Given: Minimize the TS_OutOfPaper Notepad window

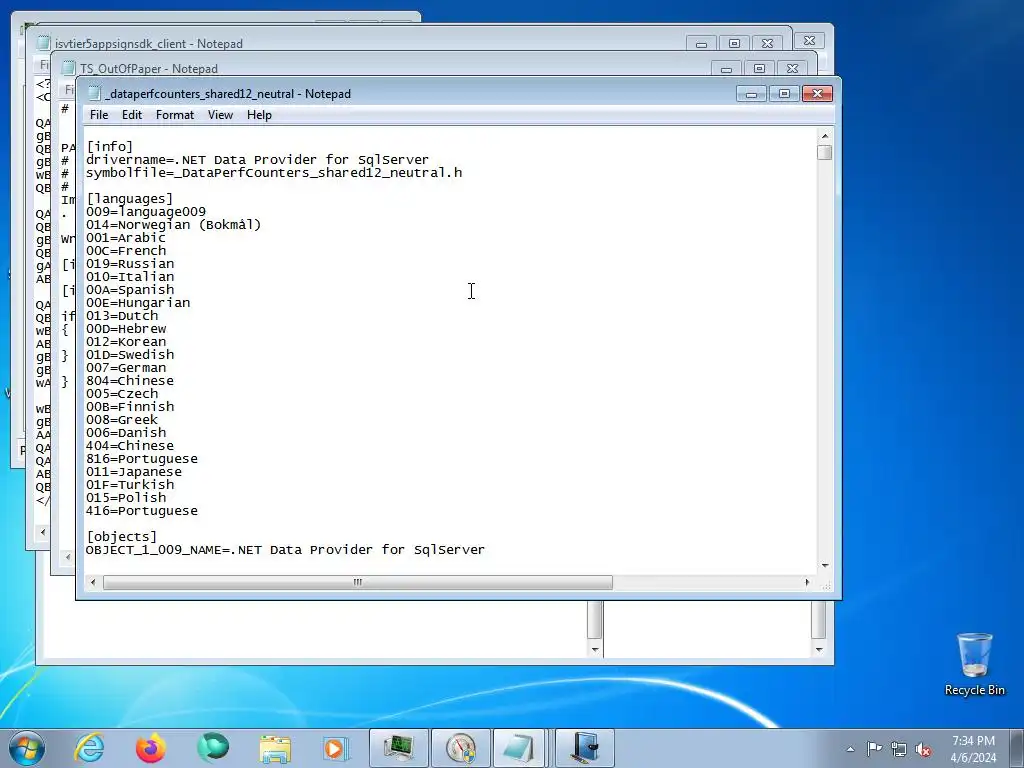Looking at the screenshot, I should click(726, 69).
